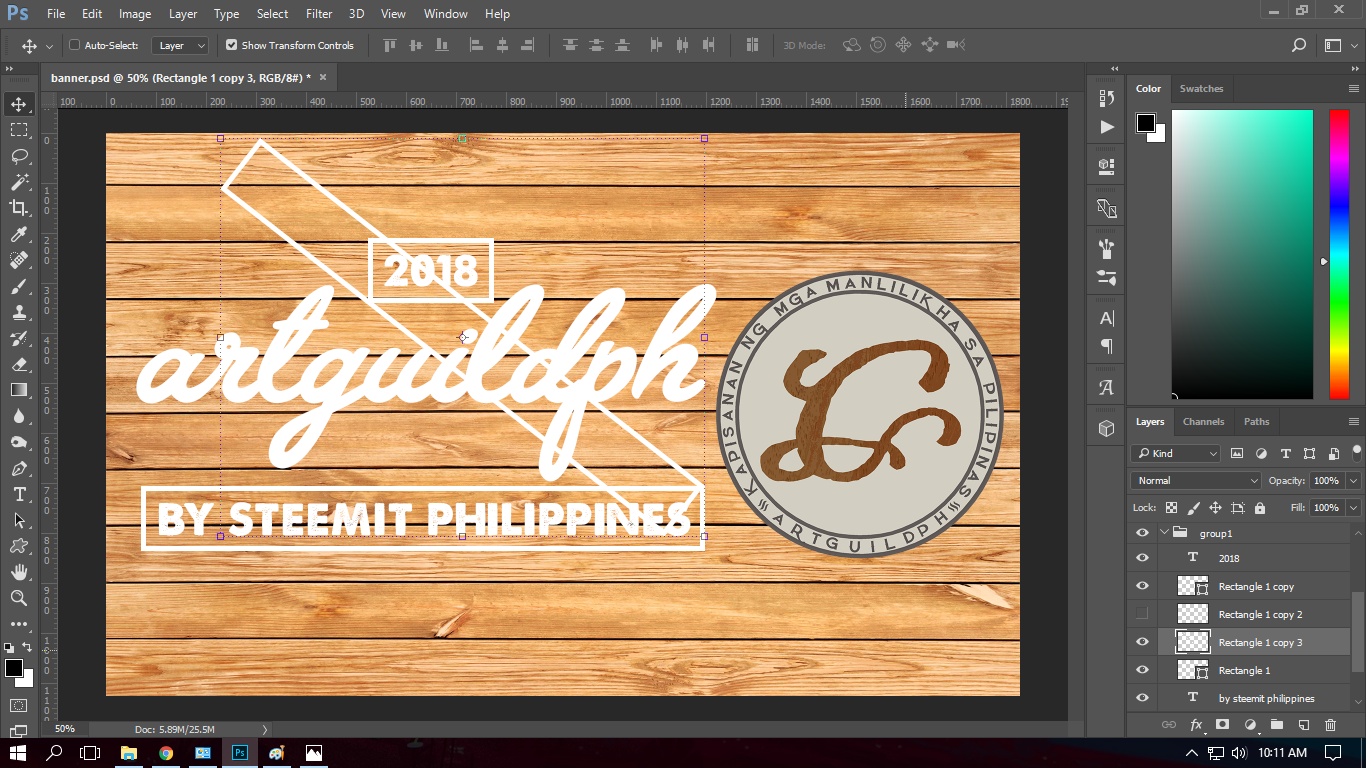Click the zoom percentage field 50%
1366x768 pixels.
point(65,729)
